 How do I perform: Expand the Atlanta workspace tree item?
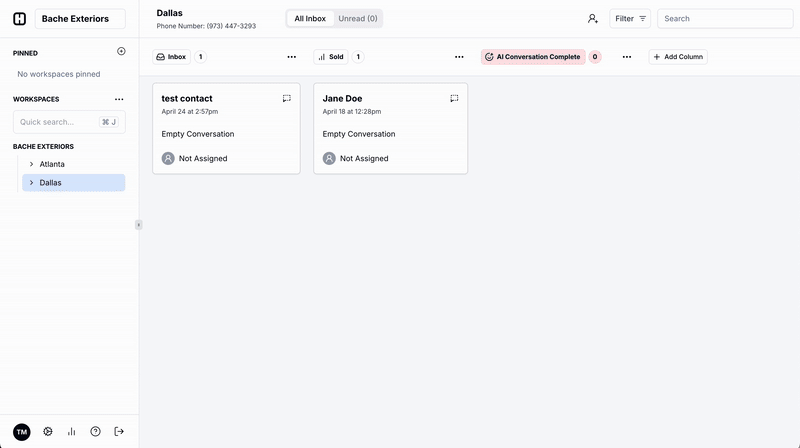[x=32, y=164]
